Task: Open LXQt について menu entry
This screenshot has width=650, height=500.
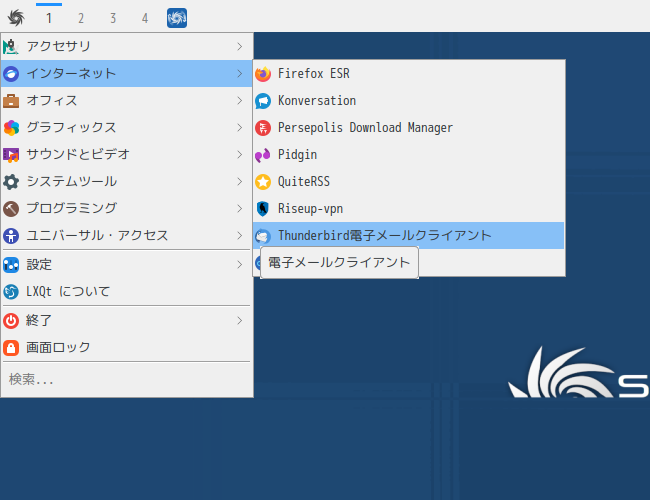Action: tap(127, 291)
